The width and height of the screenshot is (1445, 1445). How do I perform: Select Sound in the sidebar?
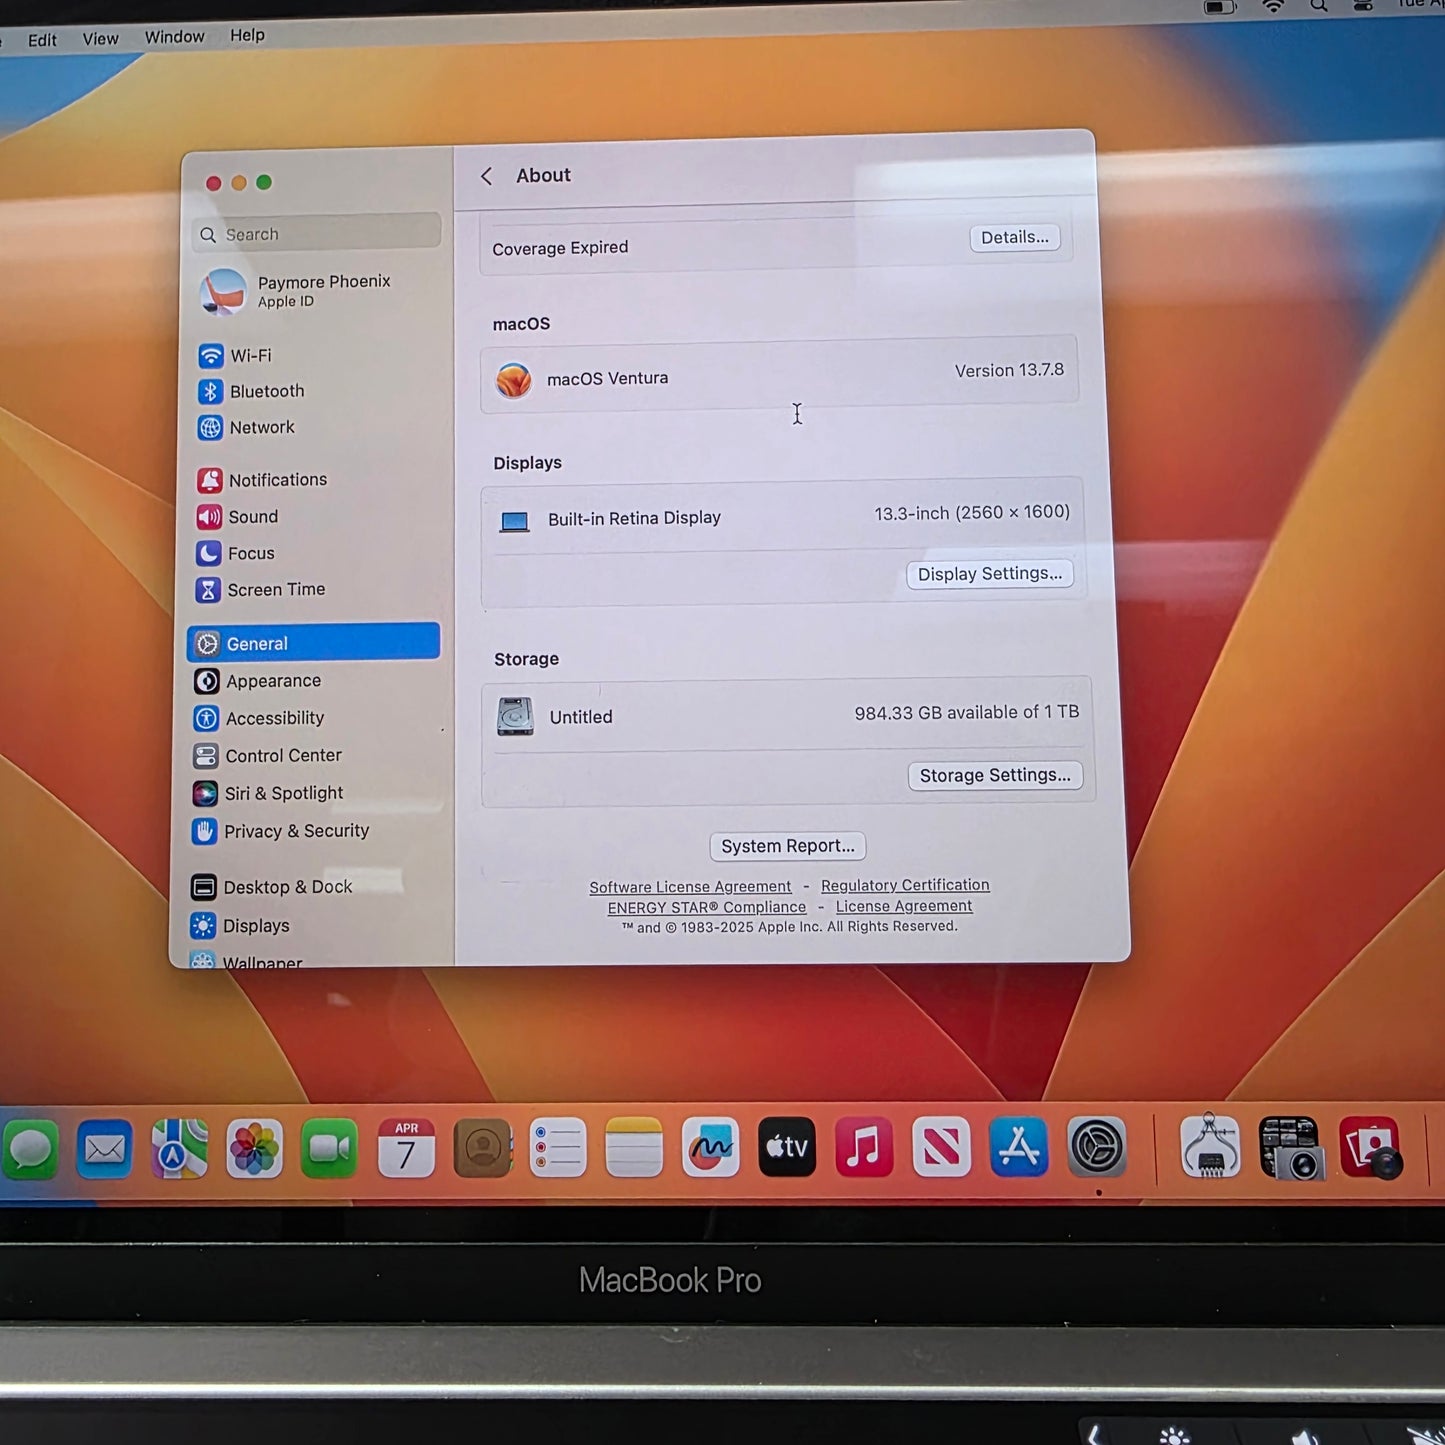(x=252, y=516)
